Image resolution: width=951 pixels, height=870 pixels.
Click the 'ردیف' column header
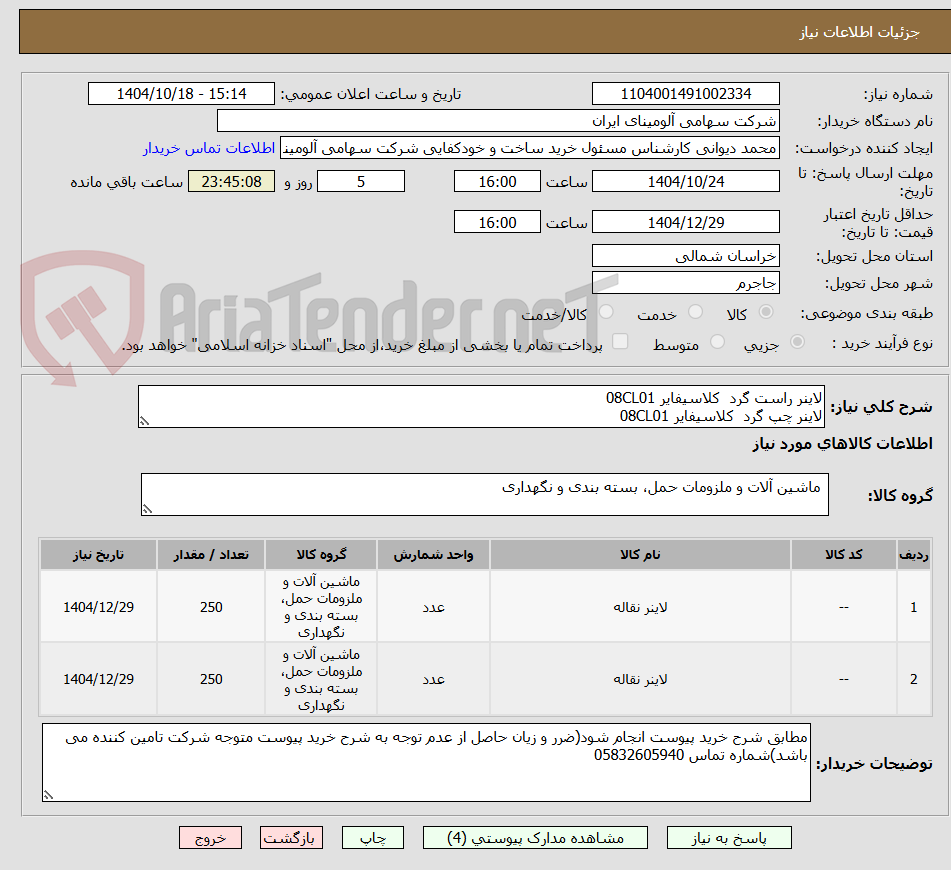point(913,555)
